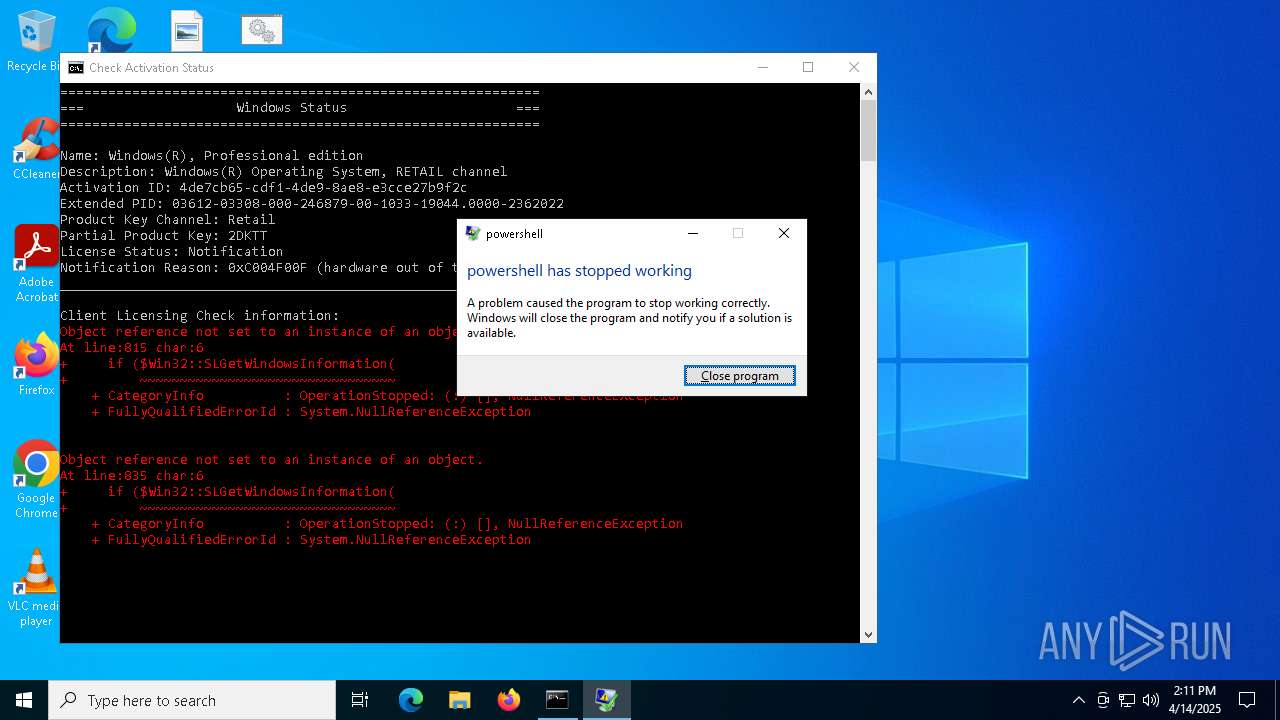
Task: Click the 'At line:835 char:6' error line
Action: pyautogui.click(x=132, y=476)
